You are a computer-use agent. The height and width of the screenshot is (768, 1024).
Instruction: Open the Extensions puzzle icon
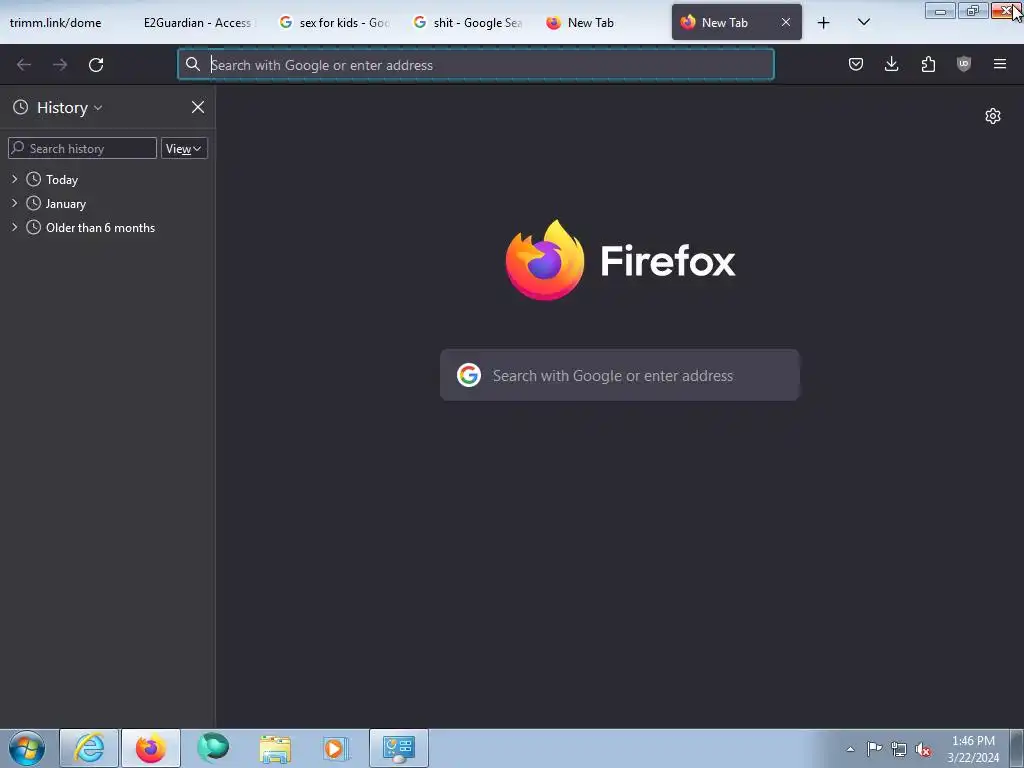928,64
